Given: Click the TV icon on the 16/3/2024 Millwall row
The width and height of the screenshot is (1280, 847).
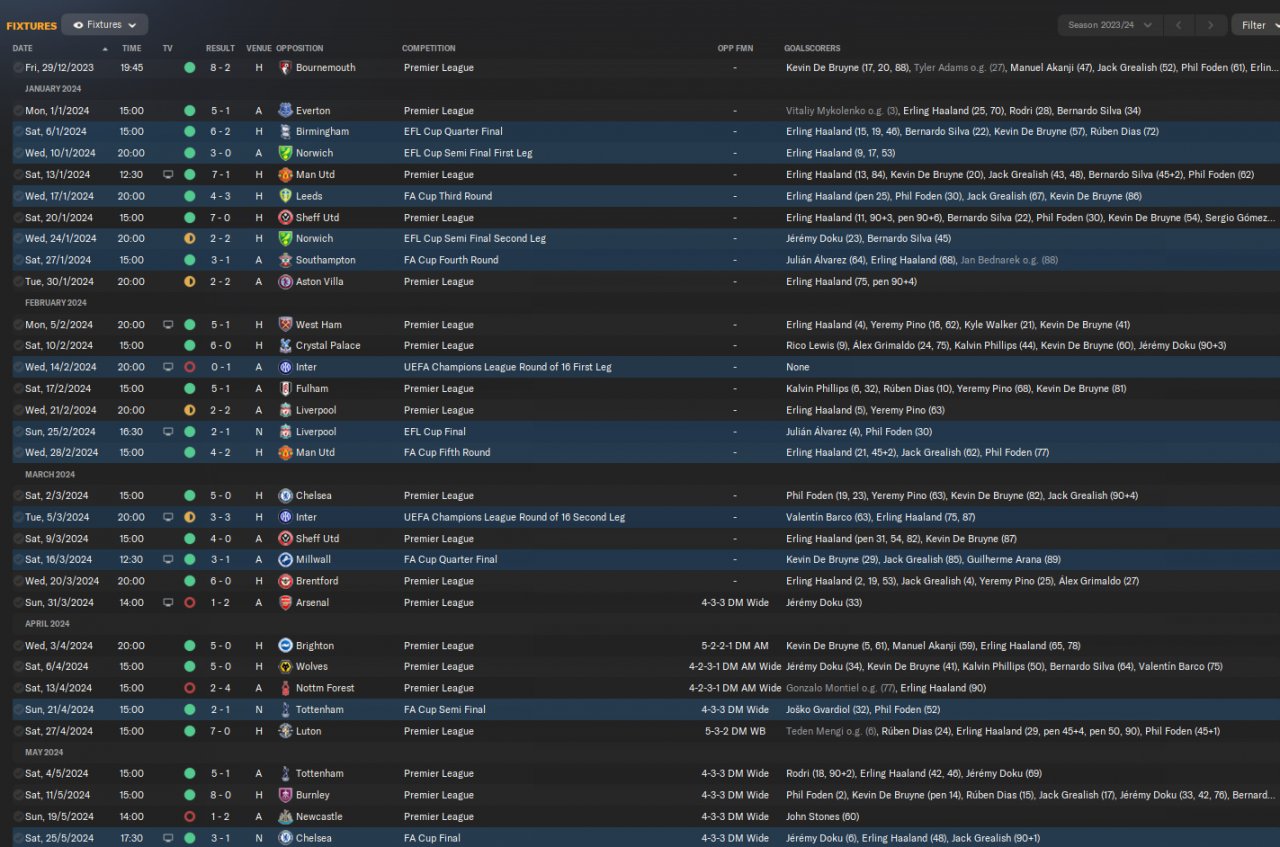Looking at the screenshot, I should click(x=168, y=560).
